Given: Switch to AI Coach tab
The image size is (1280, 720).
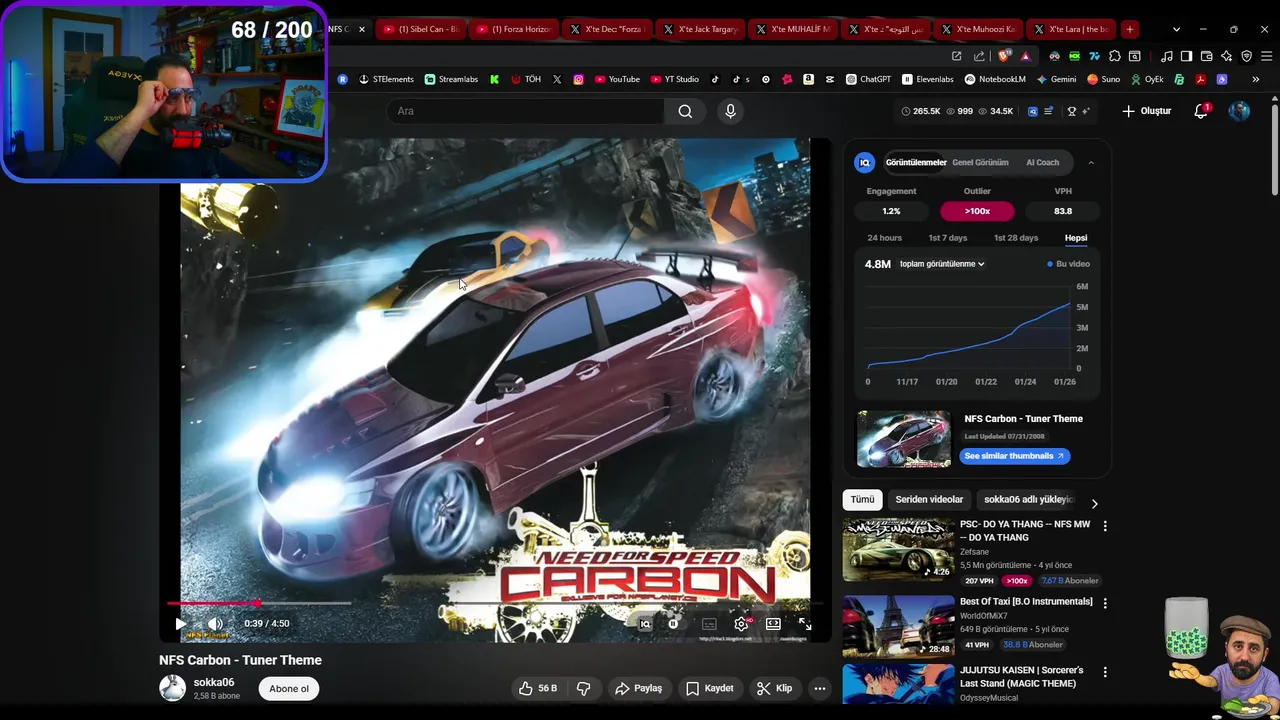Looking at the screenshot, I should coord(1042,162).
